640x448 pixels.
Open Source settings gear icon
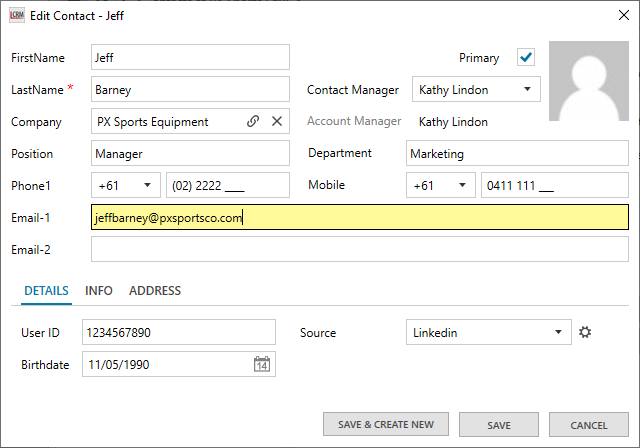pos(585,333)
